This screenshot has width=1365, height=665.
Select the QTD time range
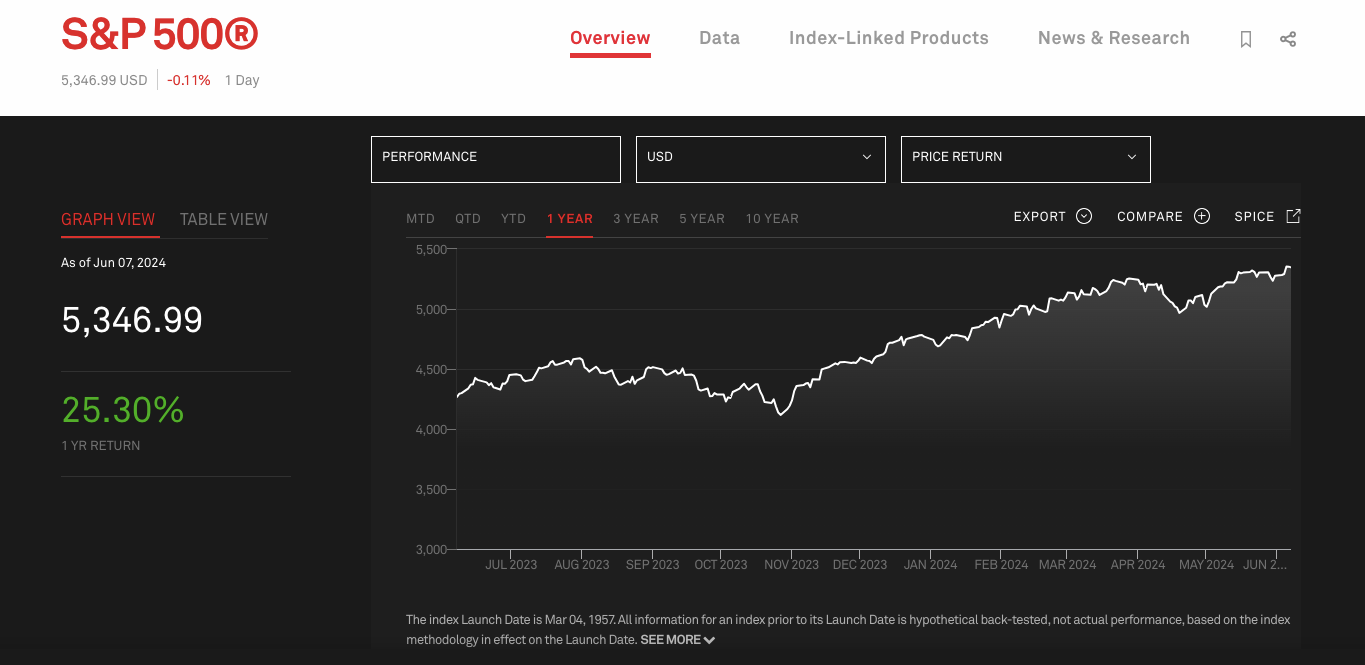pyautogui.click(x=468, y=218)
